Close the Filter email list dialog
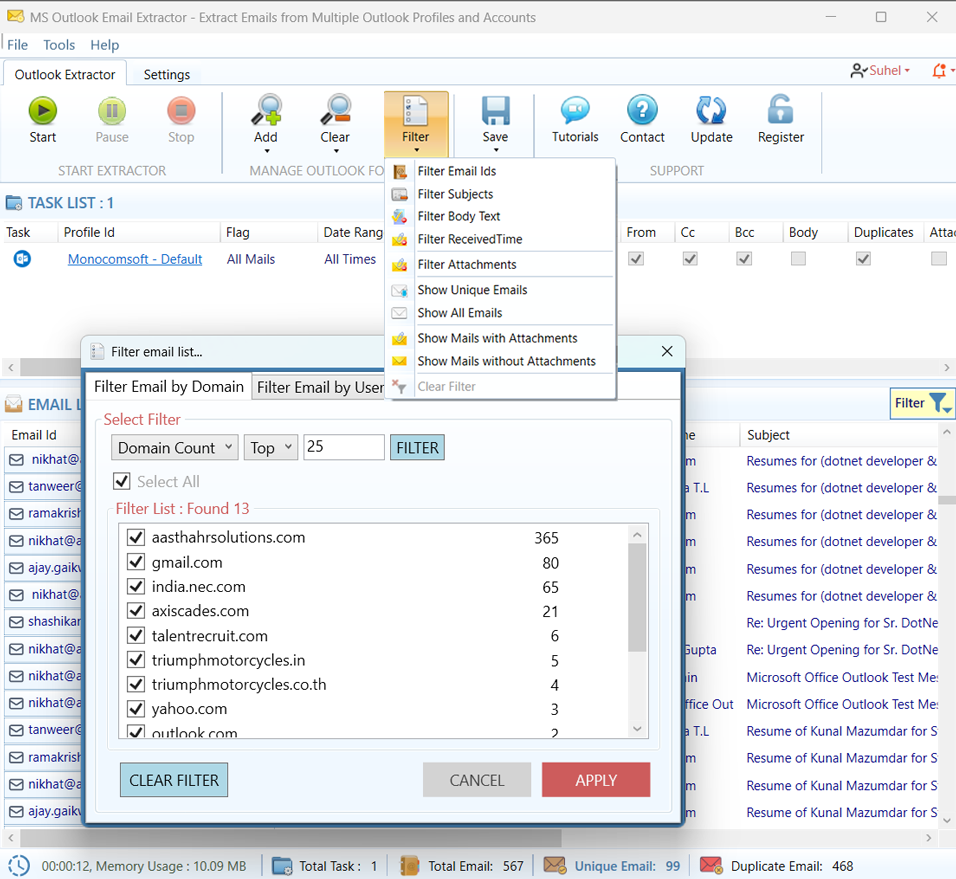This screenshot has height=879, width=956. 667,351
